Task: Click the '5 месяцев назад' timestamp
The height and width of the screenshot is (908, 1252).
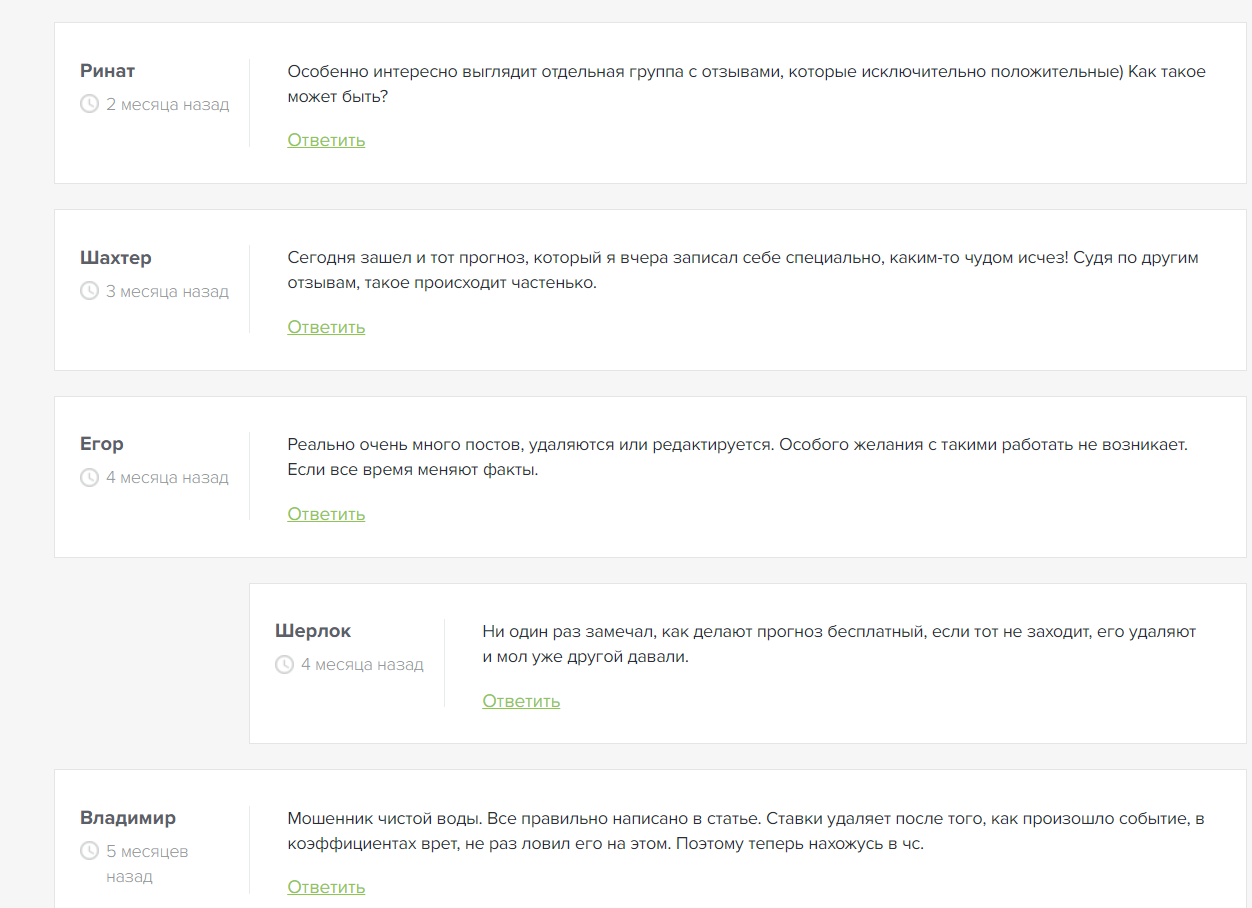Action: (147, 863)
